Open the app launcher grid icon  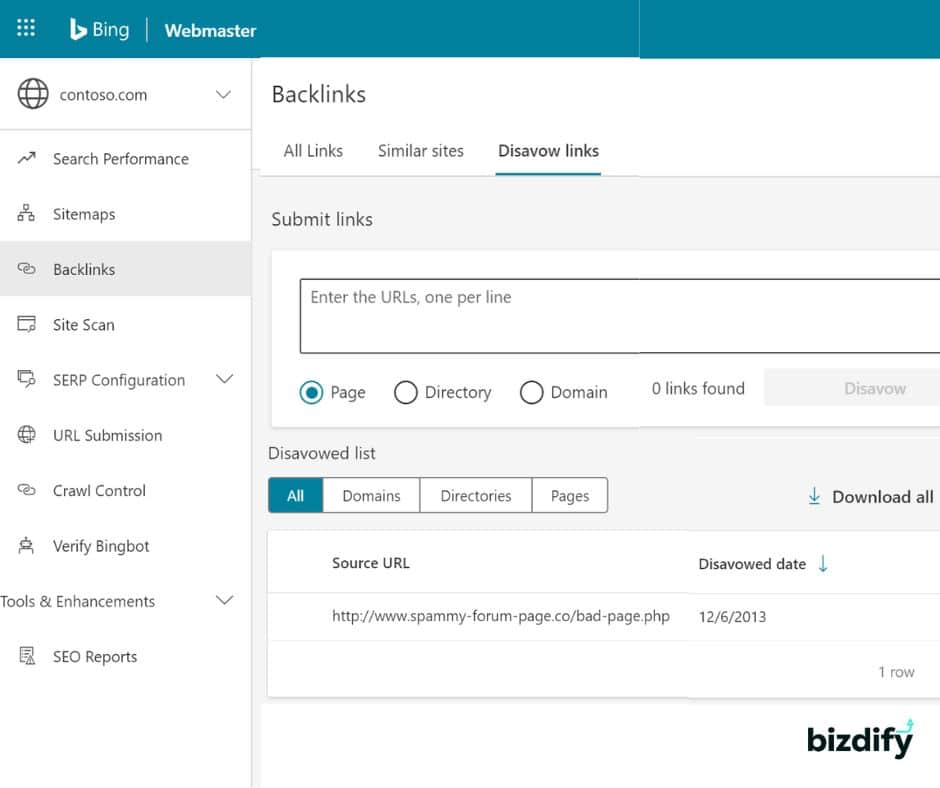pos(26,28)
